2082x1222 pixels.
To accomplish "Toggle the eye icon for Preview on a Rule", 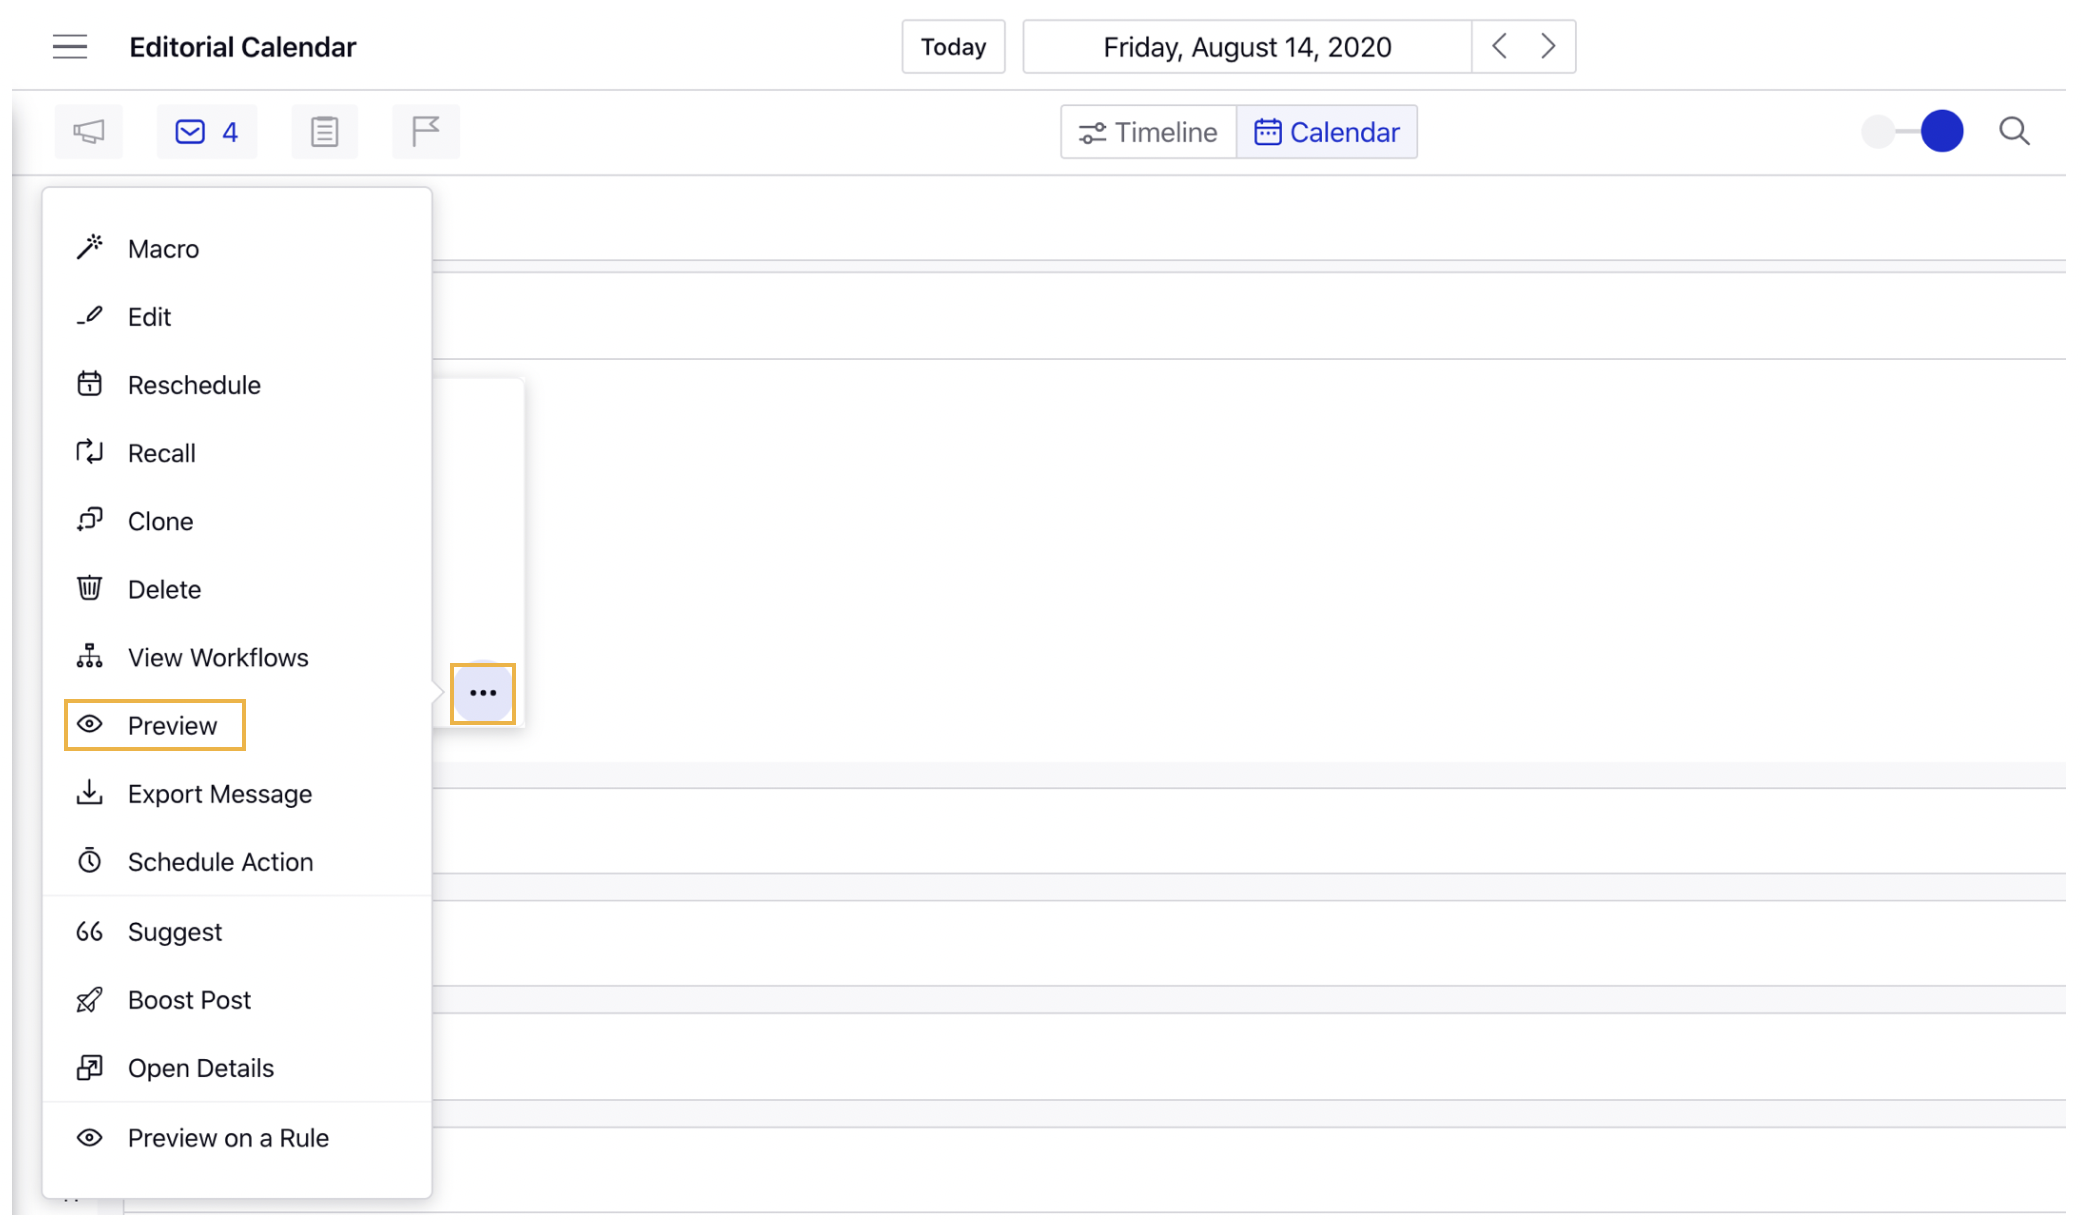I will pos(89,1136).
